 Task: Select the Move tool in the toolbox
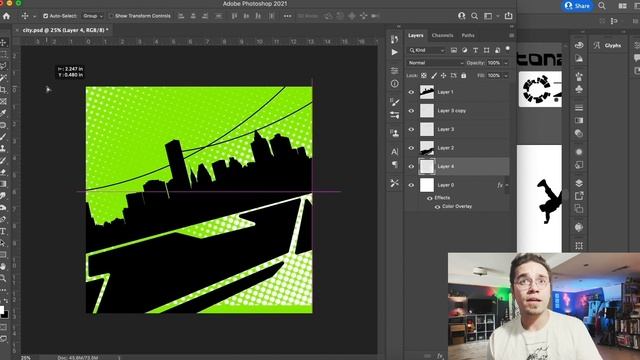[3, 42]
